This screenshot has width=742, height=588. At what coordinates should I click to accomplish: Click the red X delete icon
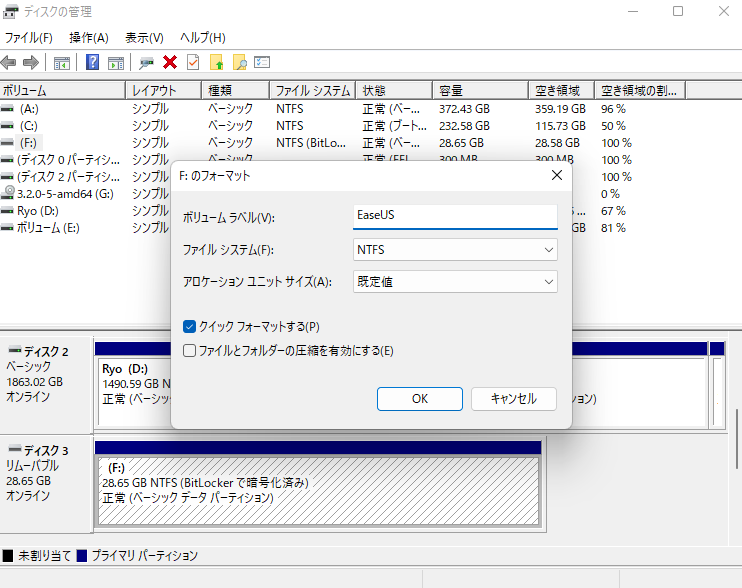pyautogui.click(x=170, y=62)
